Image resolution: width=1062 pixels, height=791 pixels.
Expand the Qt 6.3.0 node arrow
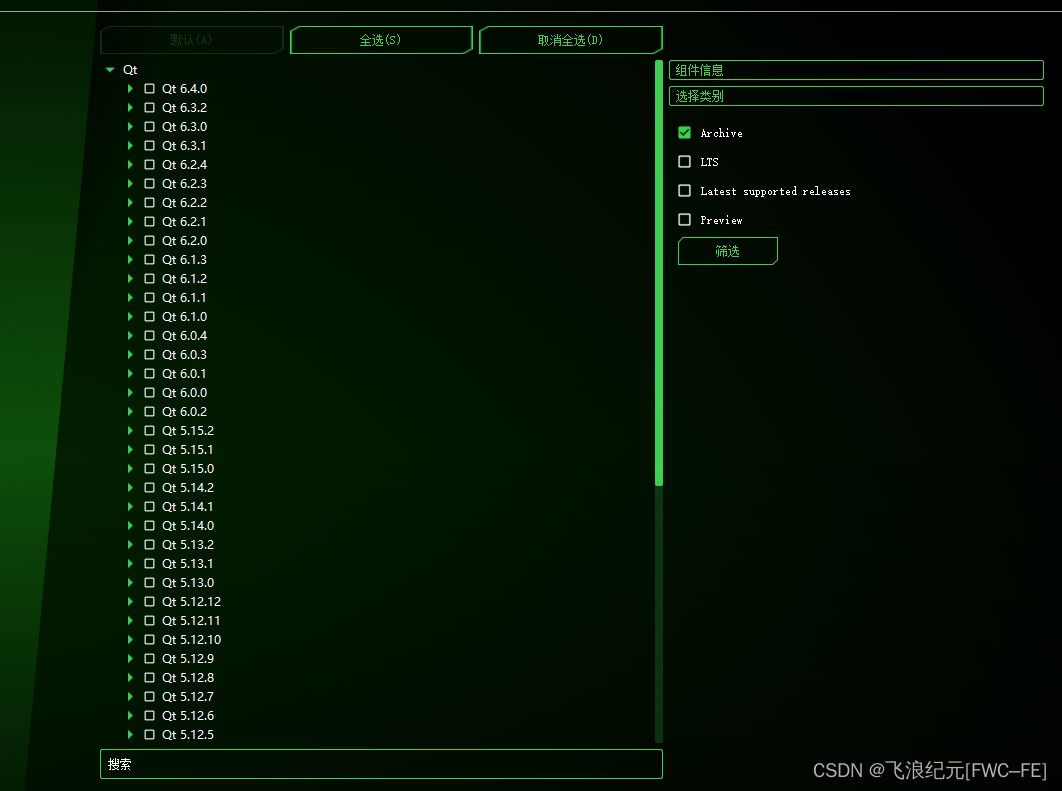130,127
